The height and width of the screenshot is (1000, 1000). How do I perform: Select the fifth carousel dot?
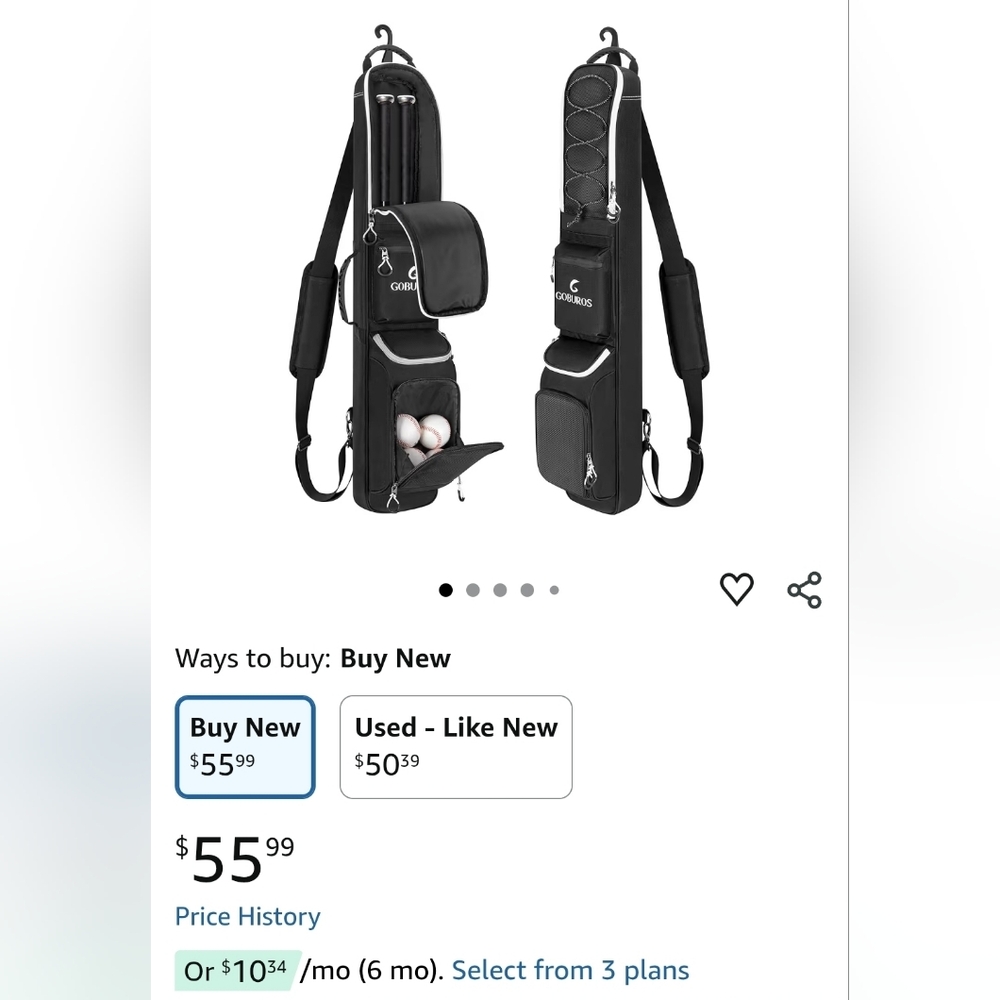(554, 590)
